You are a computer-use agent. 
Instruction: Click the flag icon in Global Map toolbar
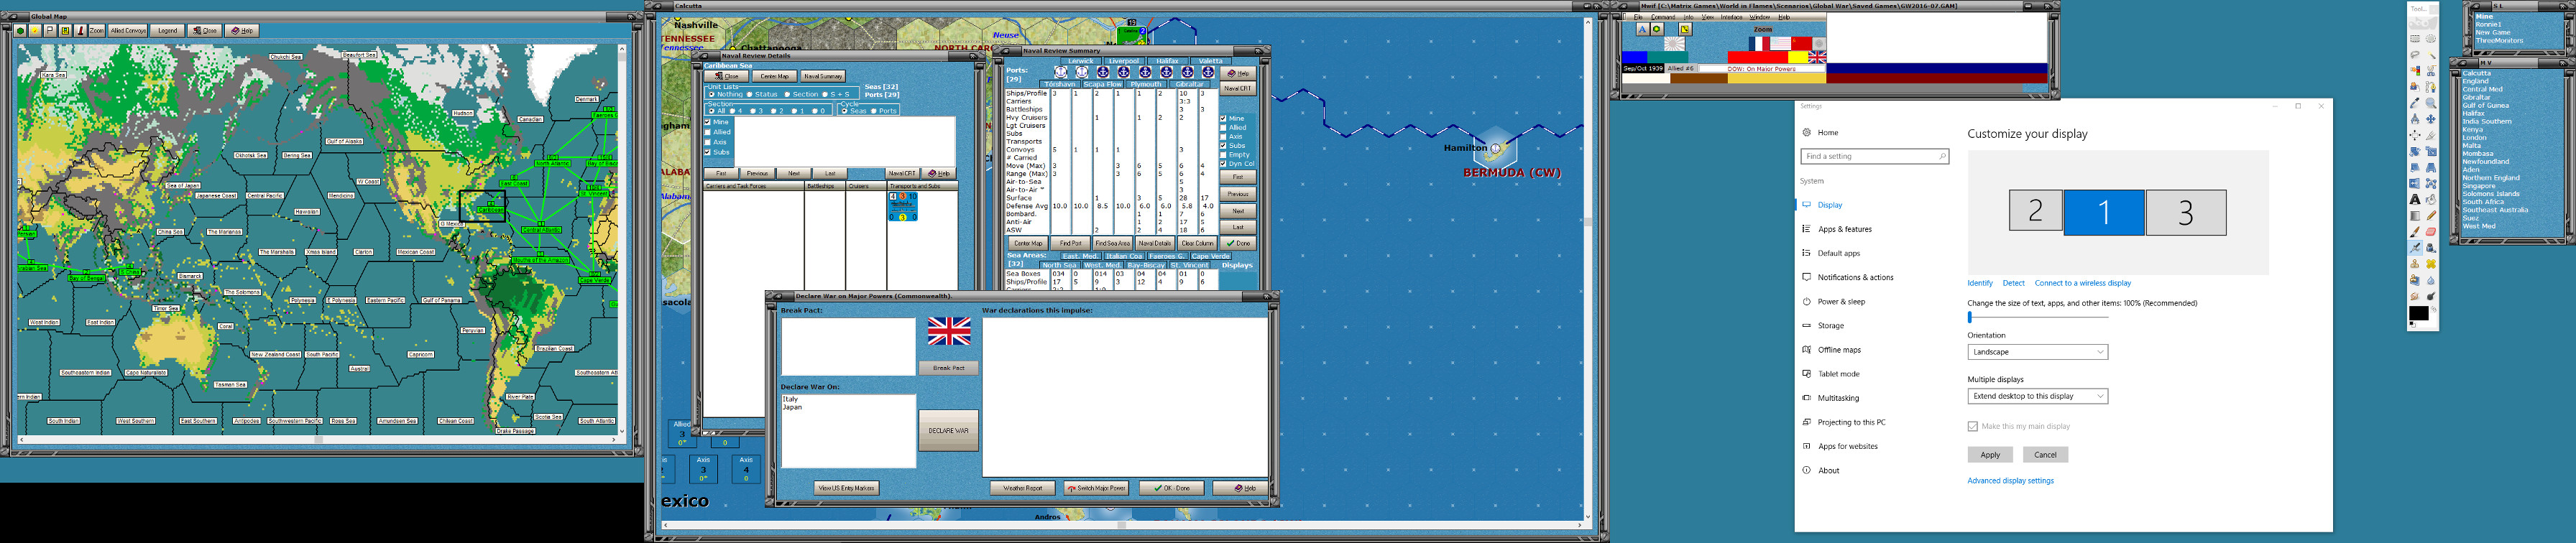coord(50,31)
